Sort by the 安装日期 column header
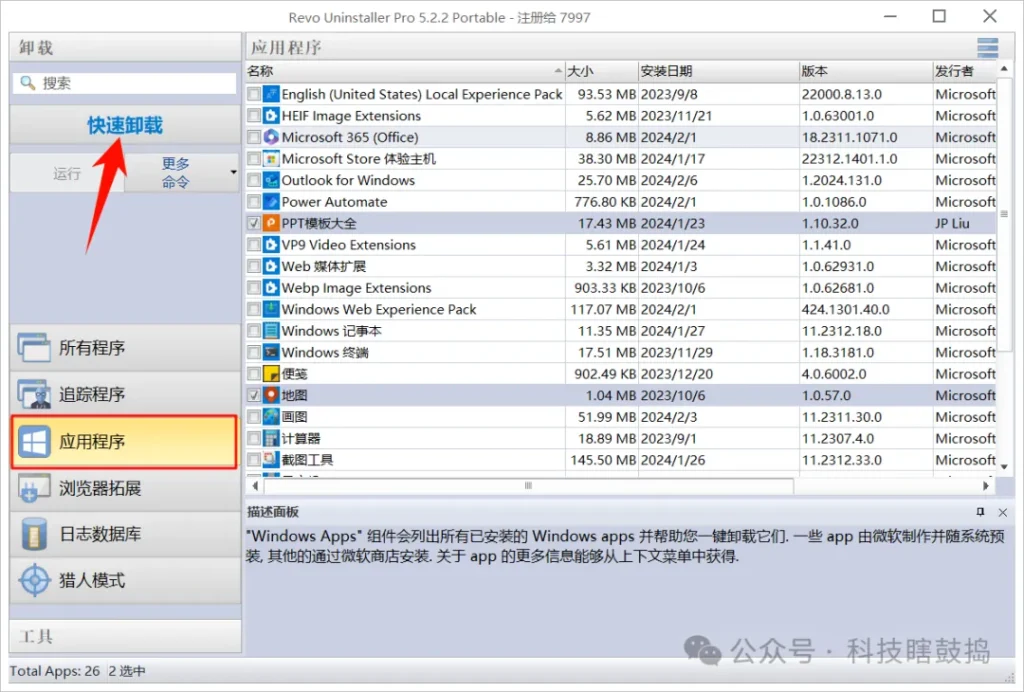 click(718, 71)
